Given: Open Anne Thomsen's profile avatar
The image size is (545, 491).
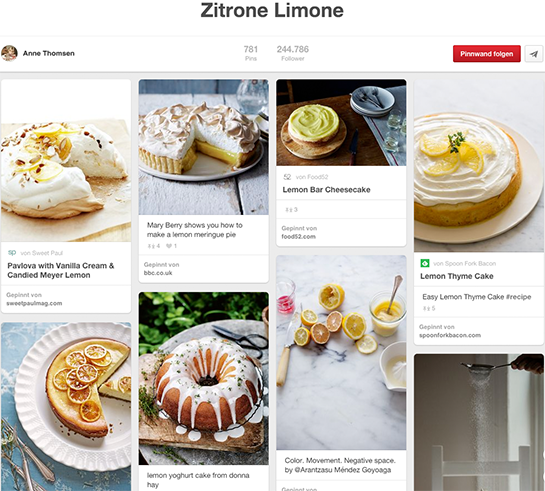Looking at the screenshot, I should pyautogui.click(x=9, y=53).
